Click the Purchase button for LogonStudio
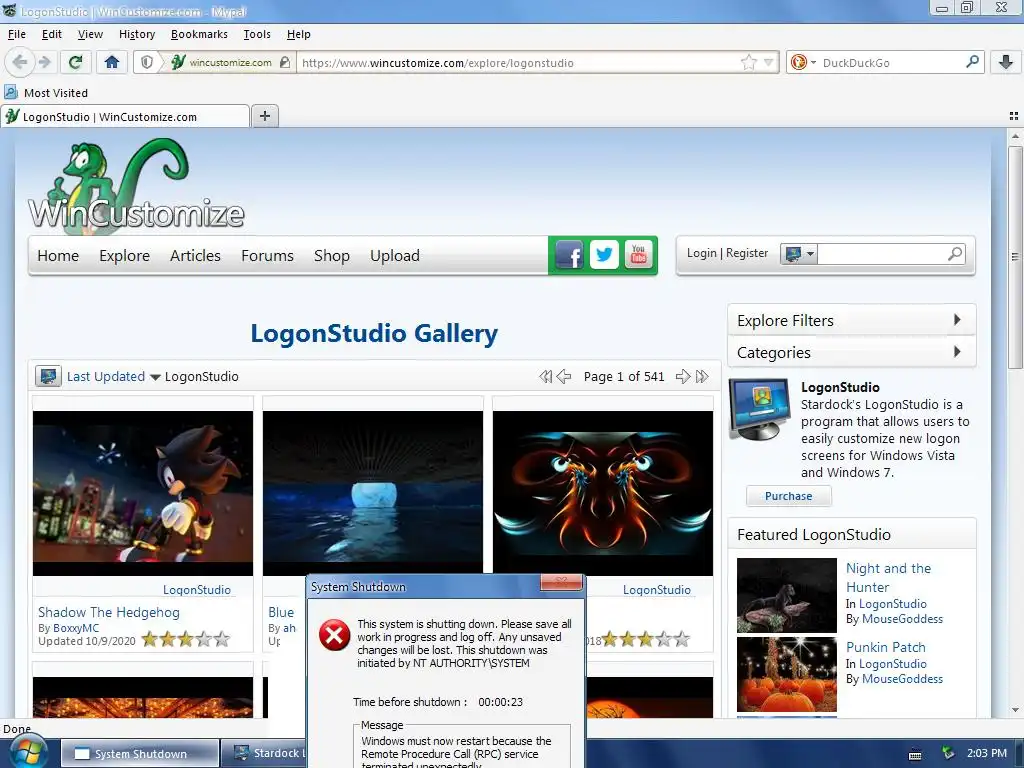The width and height of the screenshot is (1024, 768). pyautogui.click(x=788, y=496)
